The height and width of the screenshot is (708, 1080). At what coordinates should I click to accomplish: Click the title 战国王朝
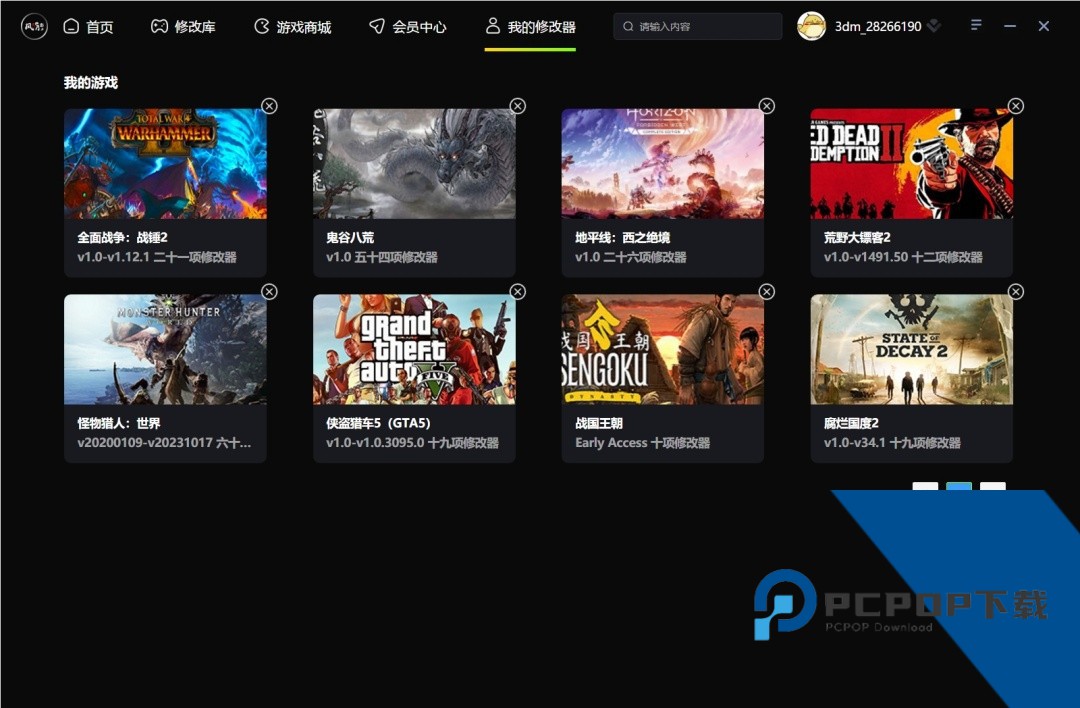[599, 424]
